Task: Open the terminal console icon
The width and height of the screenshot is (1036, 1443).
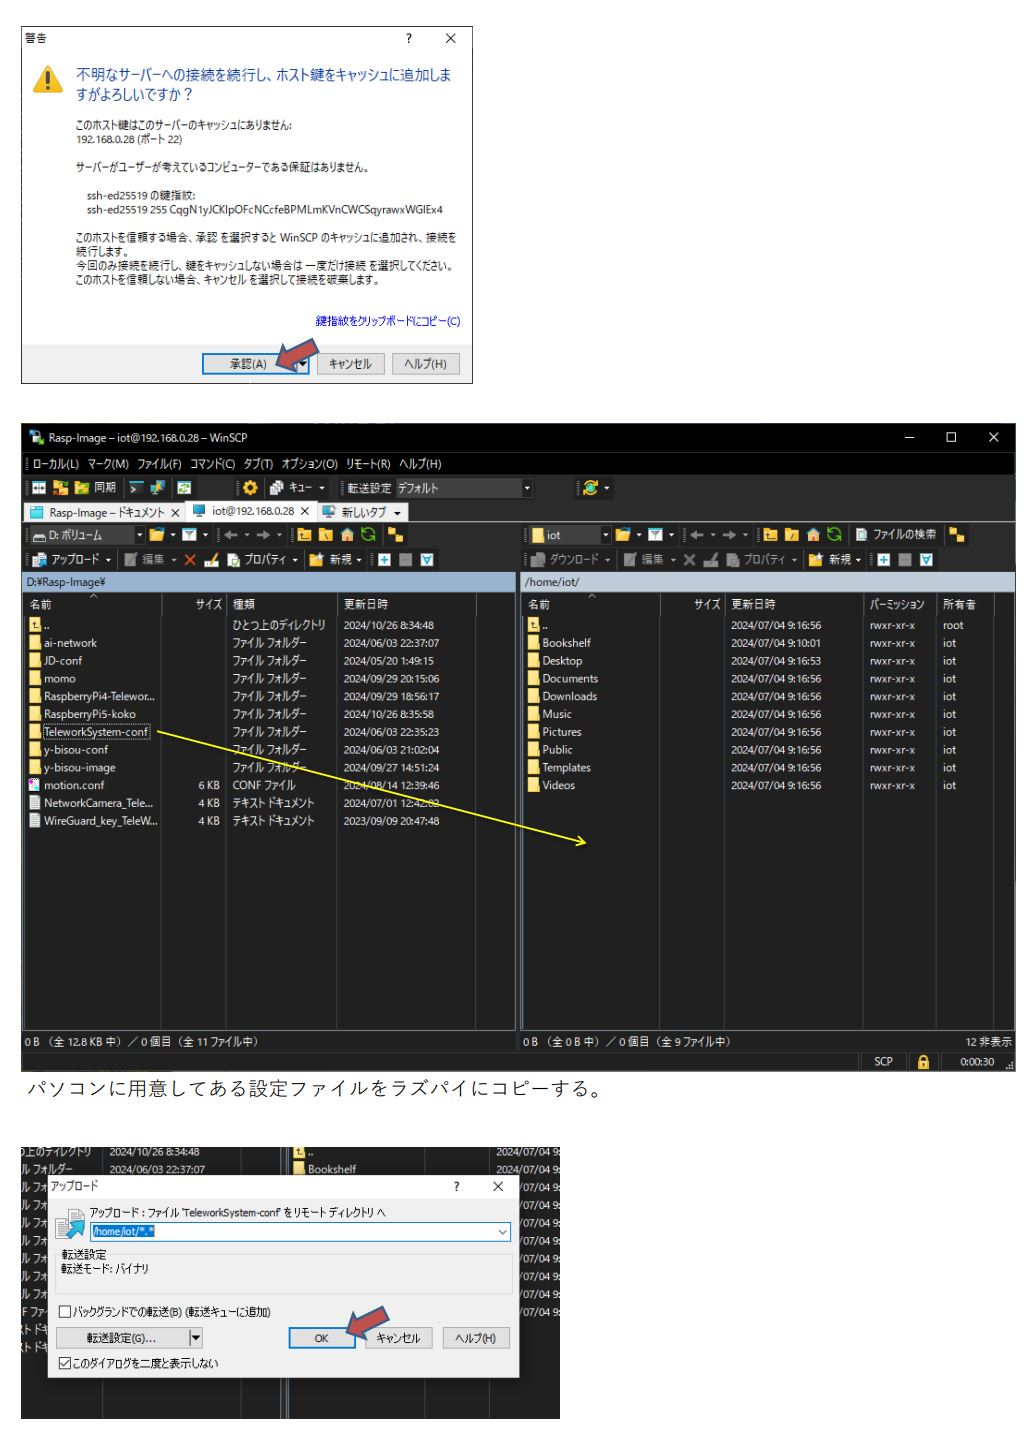Action: coord(137,487)
